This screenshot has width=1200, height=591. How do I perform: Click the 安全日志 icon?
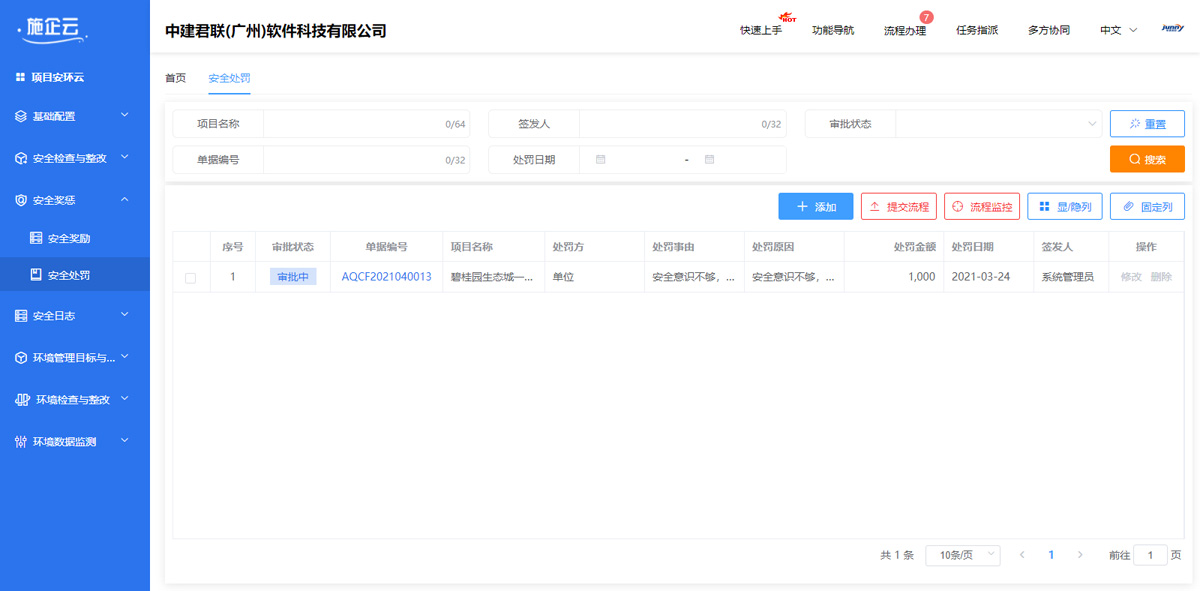tap(21, 315)
